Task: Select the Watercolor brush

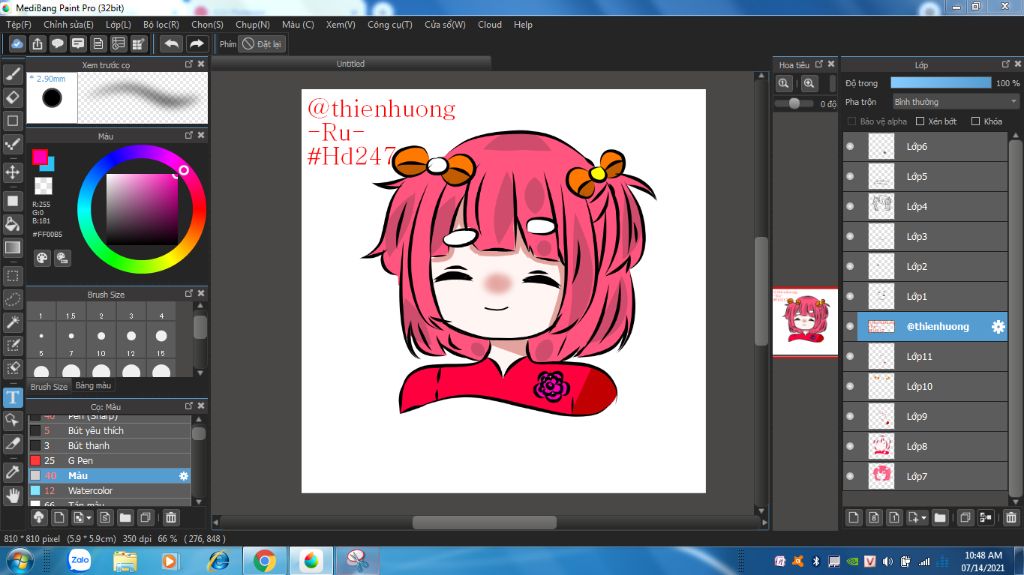Action: (x=109, y=491)
